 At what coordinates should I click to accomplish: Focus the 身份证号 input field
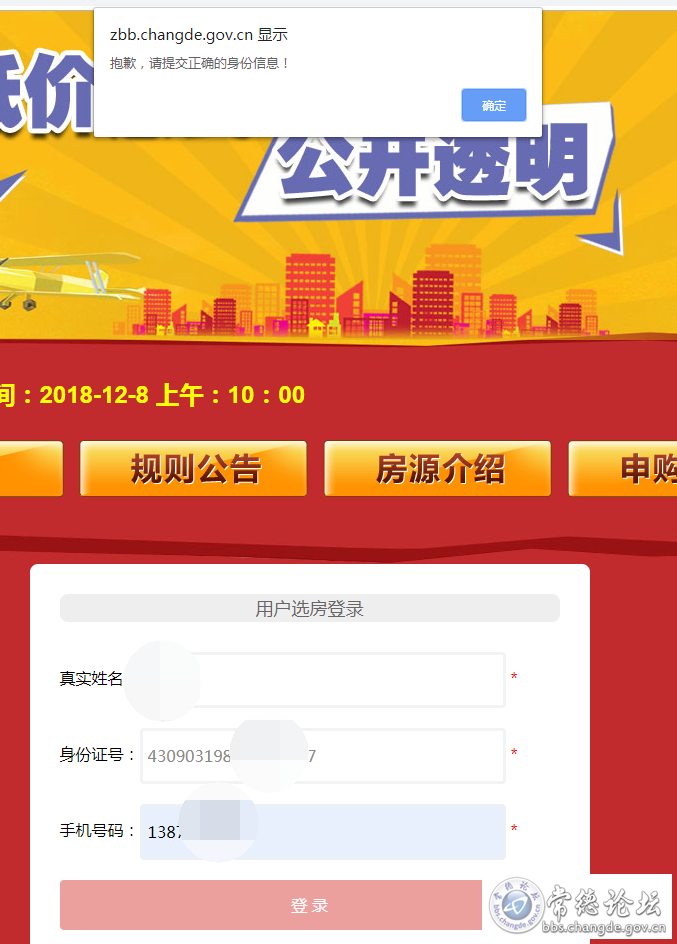[323, 756]
